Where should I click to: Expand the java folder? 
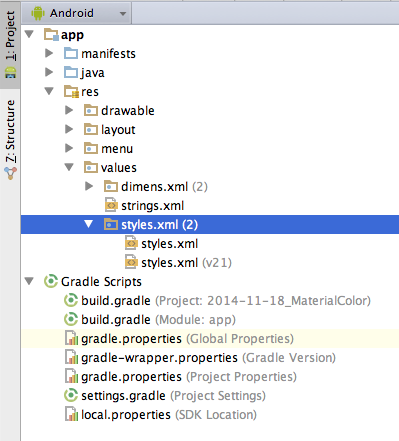(x=49, y=72)
